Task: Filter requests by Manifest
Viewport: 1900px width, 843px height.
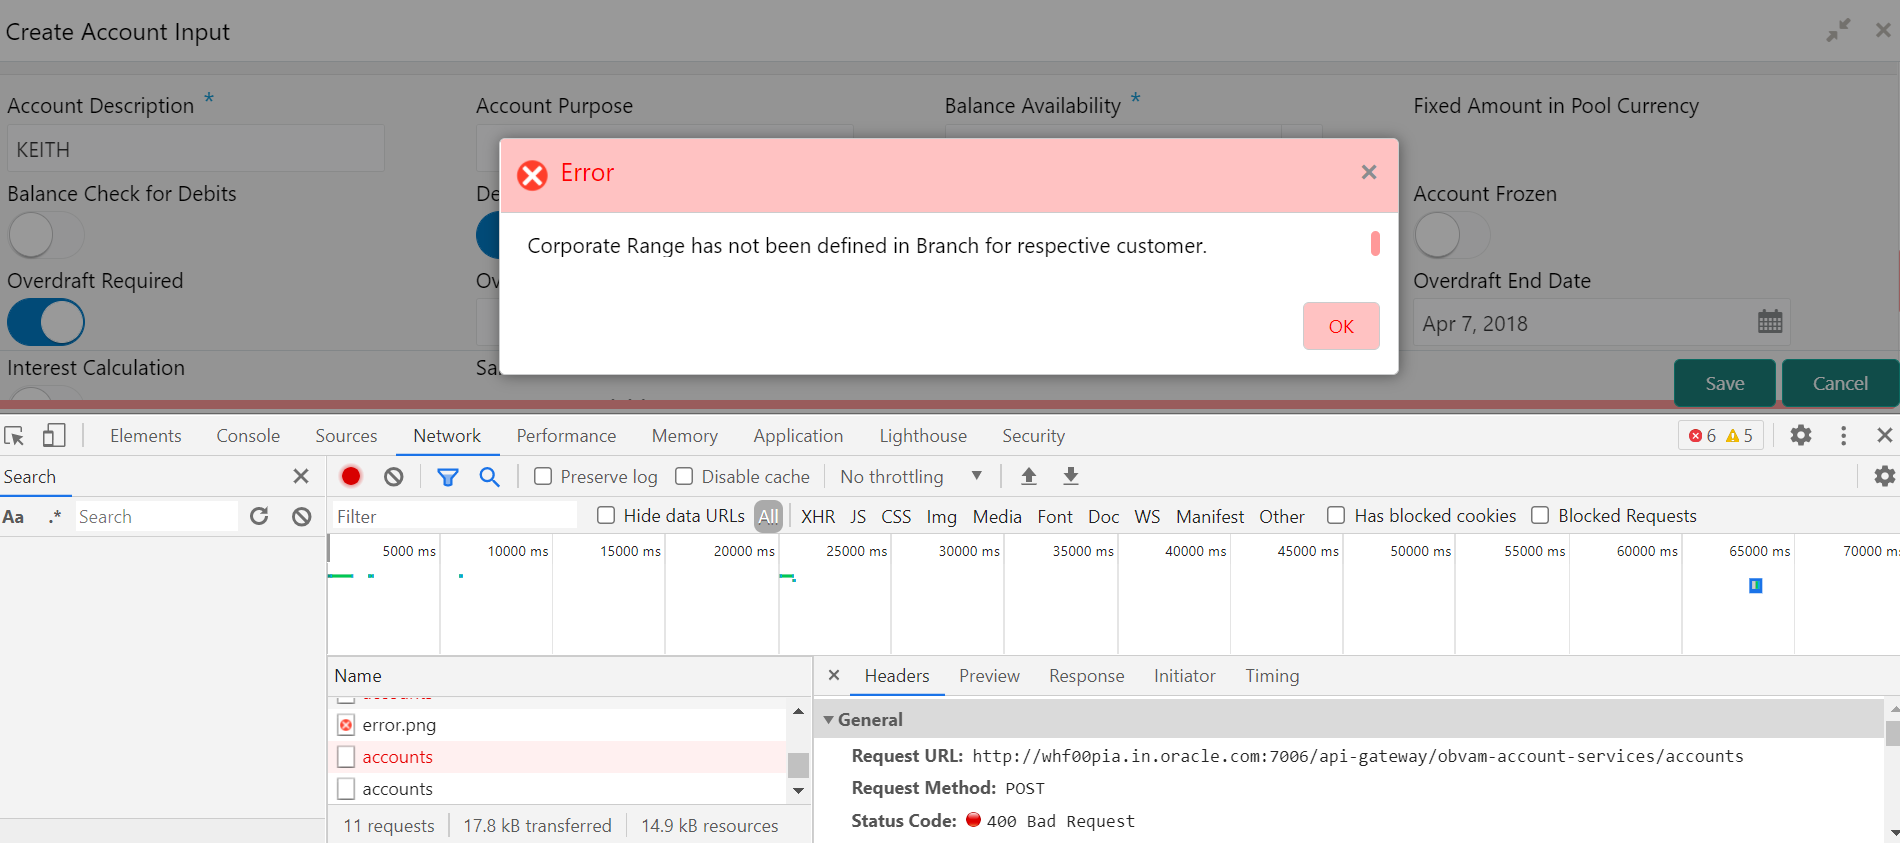Action: (1210, 516)
